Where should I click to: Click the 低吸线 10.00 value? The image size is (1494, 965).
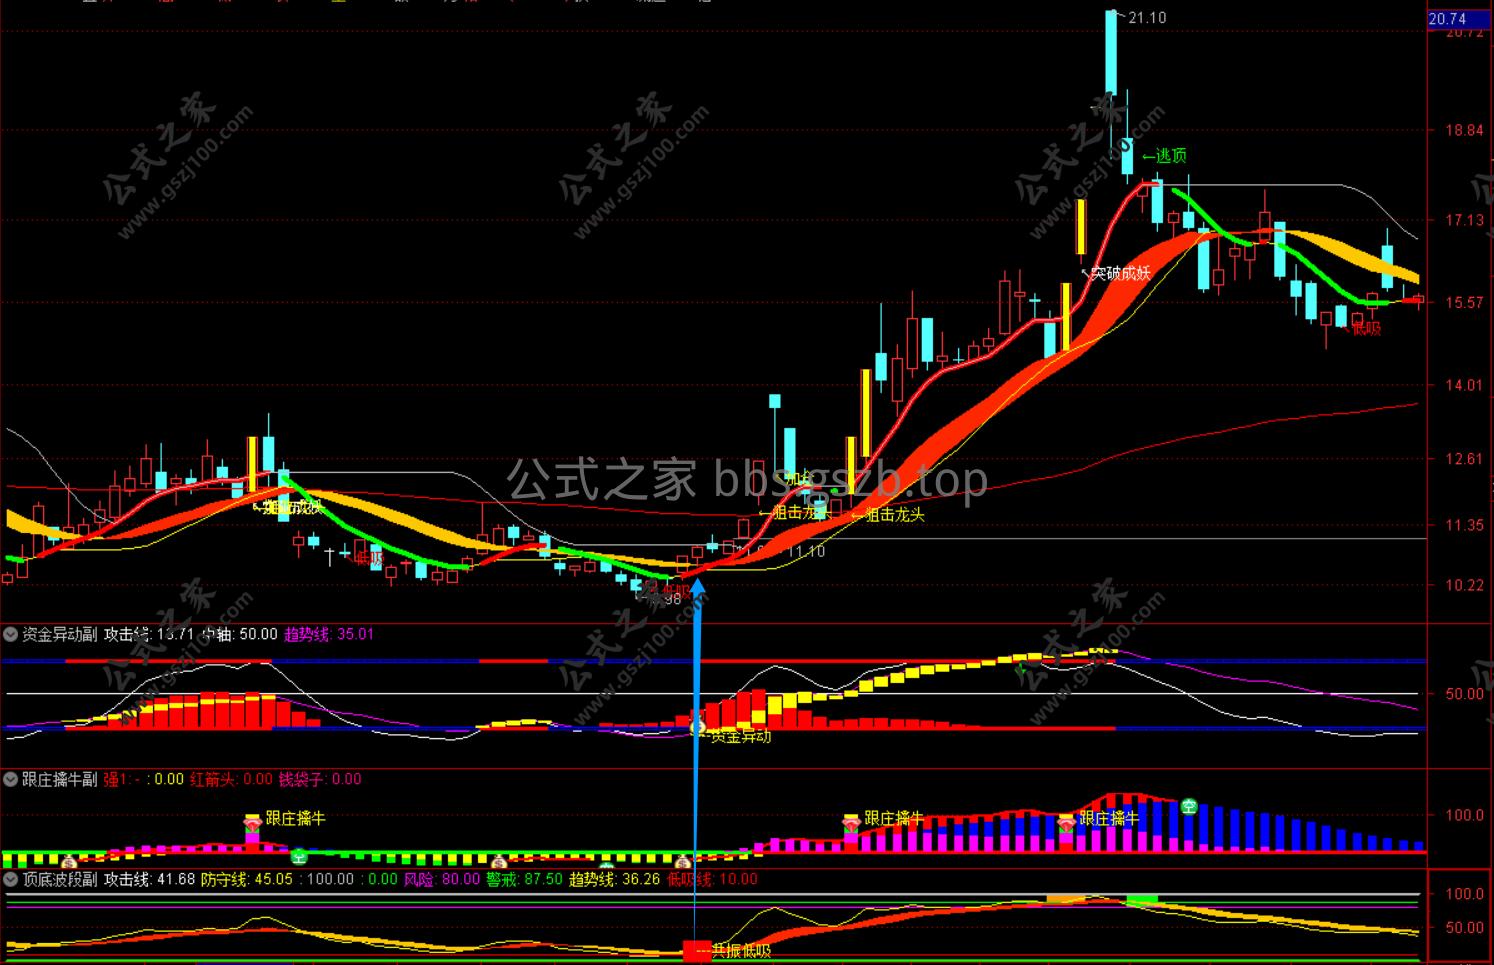712,879
